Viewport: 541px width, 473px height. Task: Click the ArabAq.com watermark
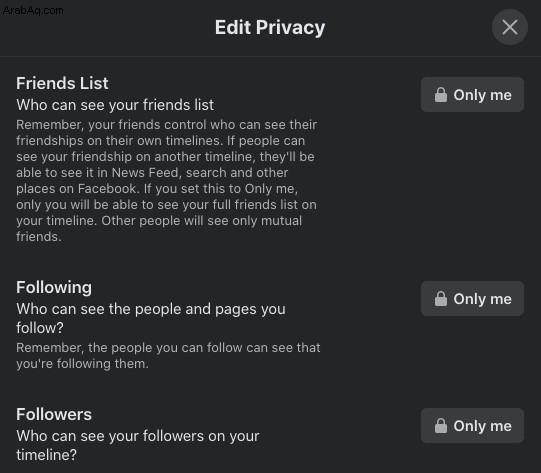click(x=33, y=10)
